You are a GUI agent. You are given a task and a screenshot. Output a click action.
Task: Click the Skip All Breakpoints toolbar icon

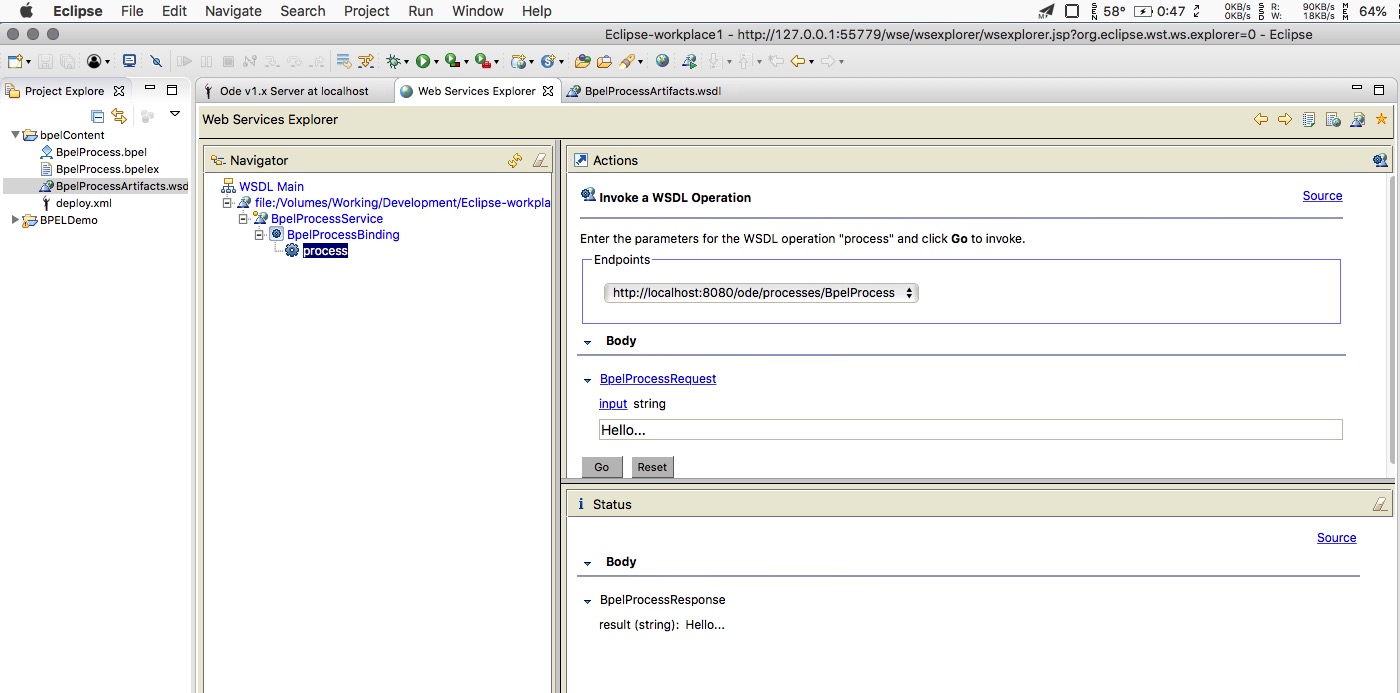[x=156, y=61]
